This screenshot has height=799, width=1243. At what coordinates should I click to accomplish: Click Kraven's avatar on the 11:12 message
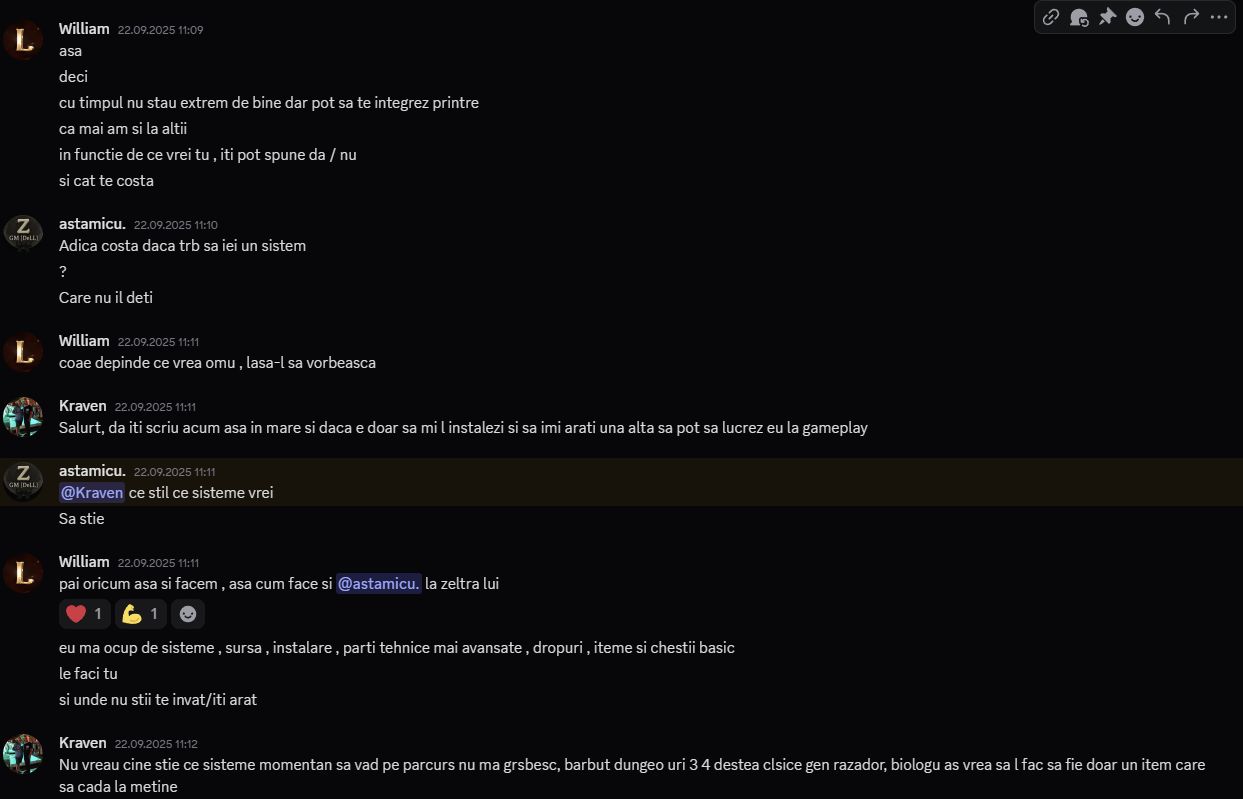(x=23, y=754)
